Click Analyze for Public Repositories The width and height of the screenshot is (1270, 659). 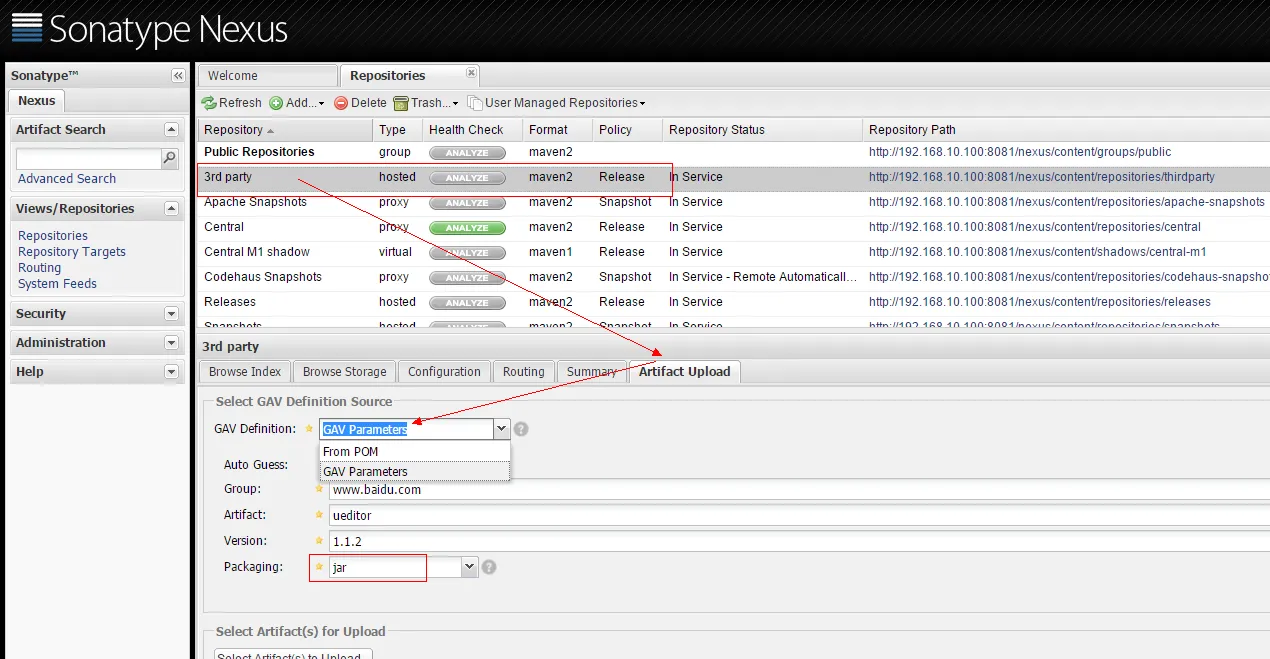coord(467,153)
